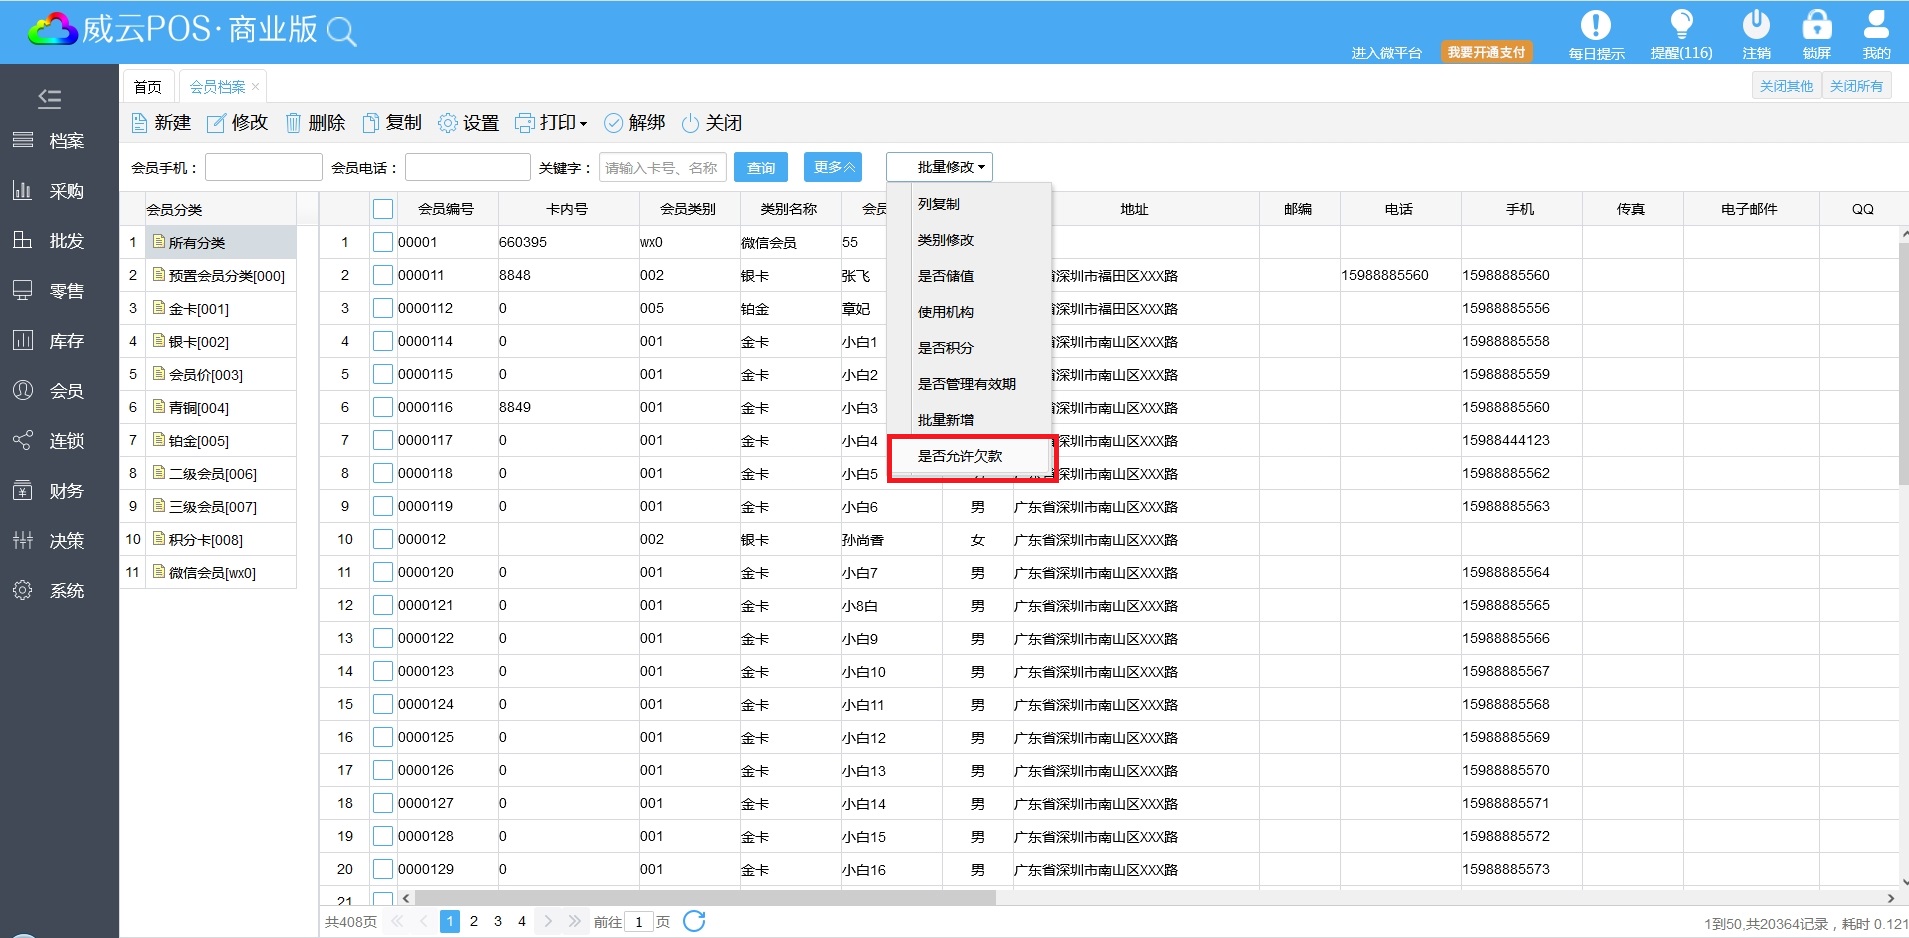Check the row for member 0000120
The image size is (1909, 938).
click(382, 572)
